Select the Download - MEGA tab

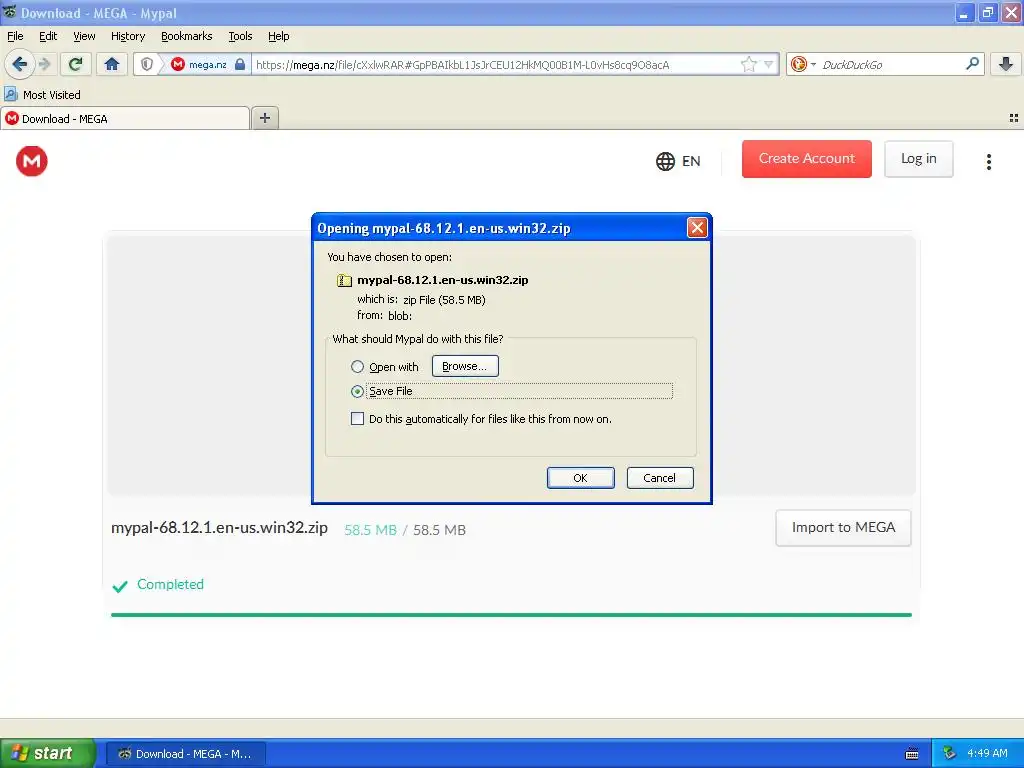click(x=124, y=118)
